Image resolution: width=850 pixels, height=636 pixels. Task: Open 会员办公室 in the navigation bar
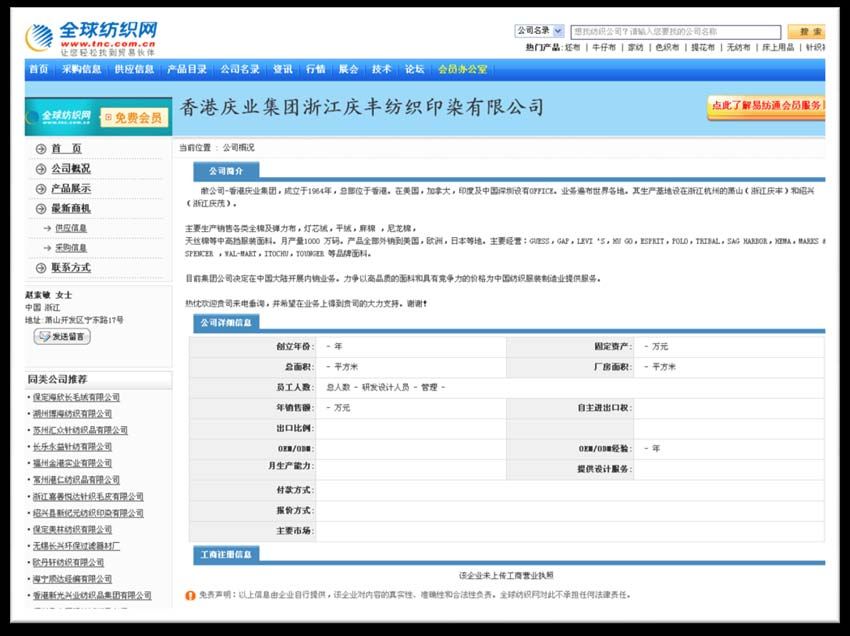coord(462,69)
